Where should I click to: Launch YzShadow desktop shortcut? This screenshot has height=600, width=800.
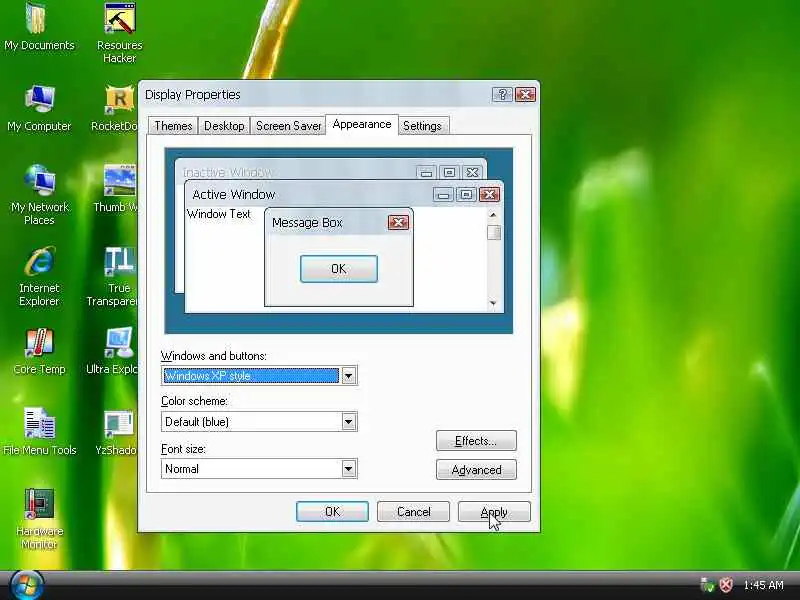tap(117, 432)
